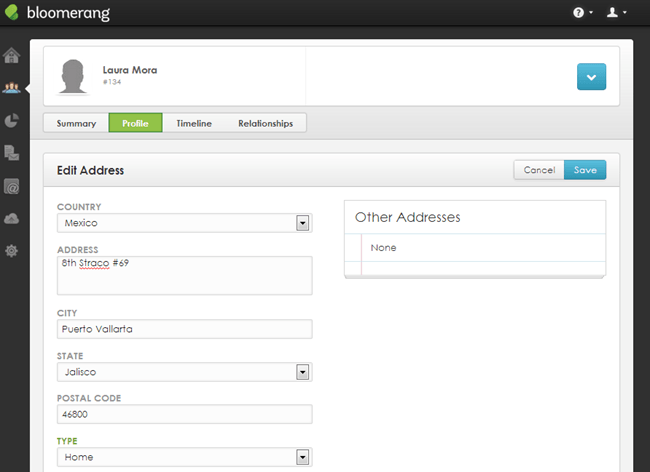Image resolution: width=650 pixels, height=472 pixels.
Task: Click Laura Mora's profile avatar
Action: [x=73, y=77]
